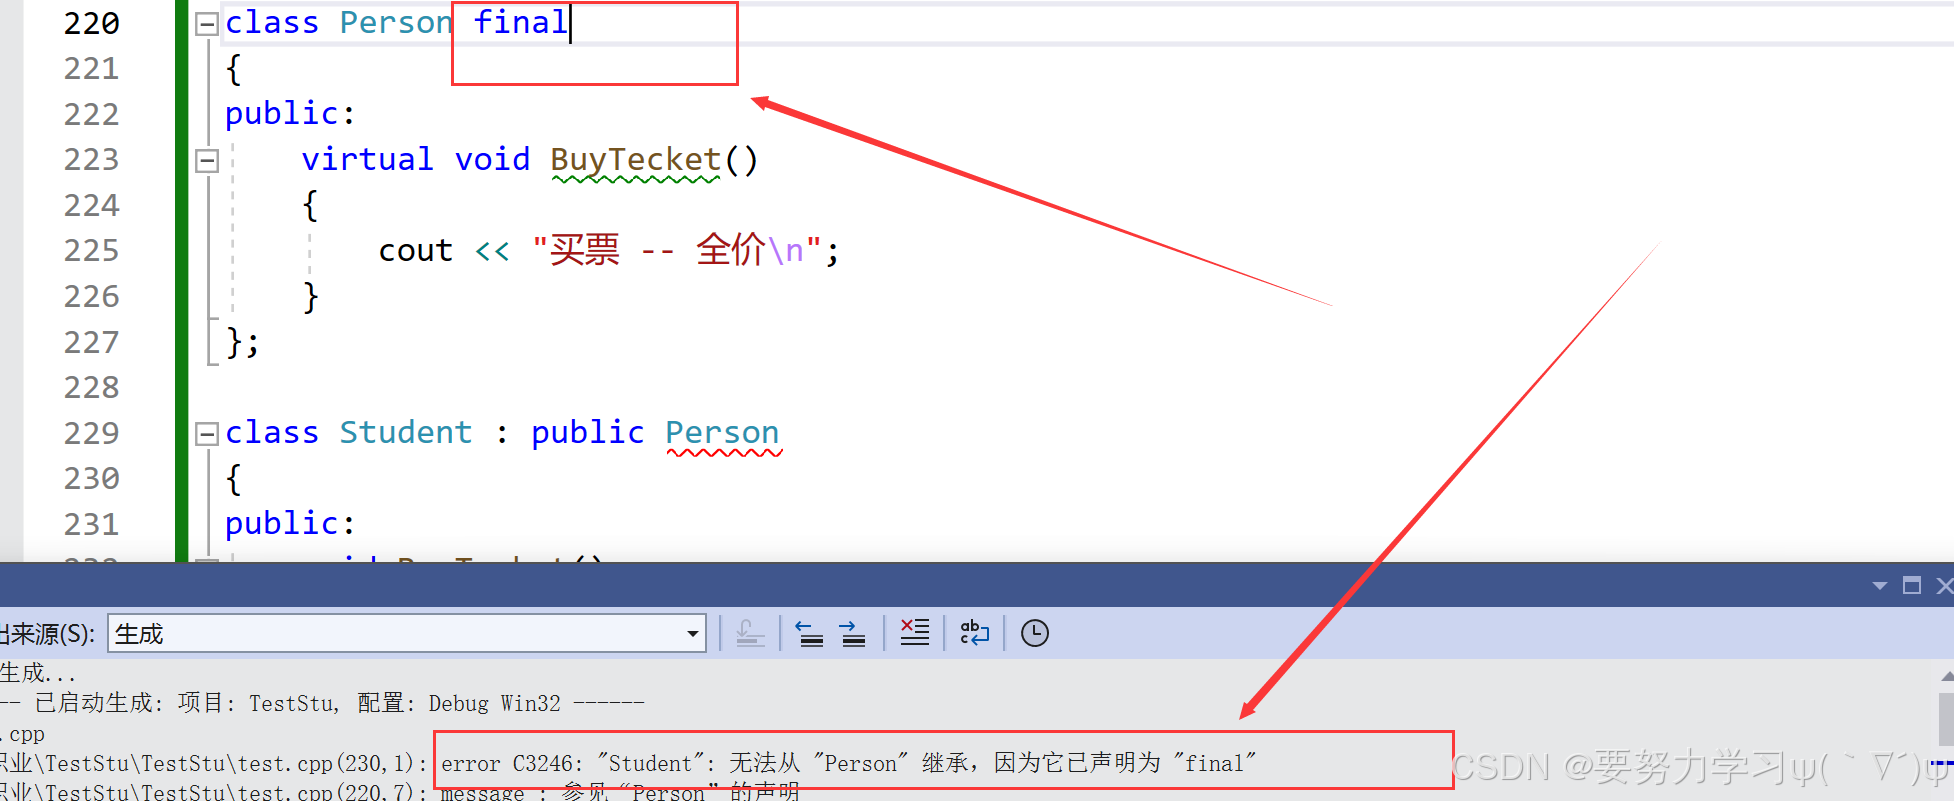This screenshot has width=1954, height=801.
Task: Click the Go to previous message icon
Action: coord(809,633)
